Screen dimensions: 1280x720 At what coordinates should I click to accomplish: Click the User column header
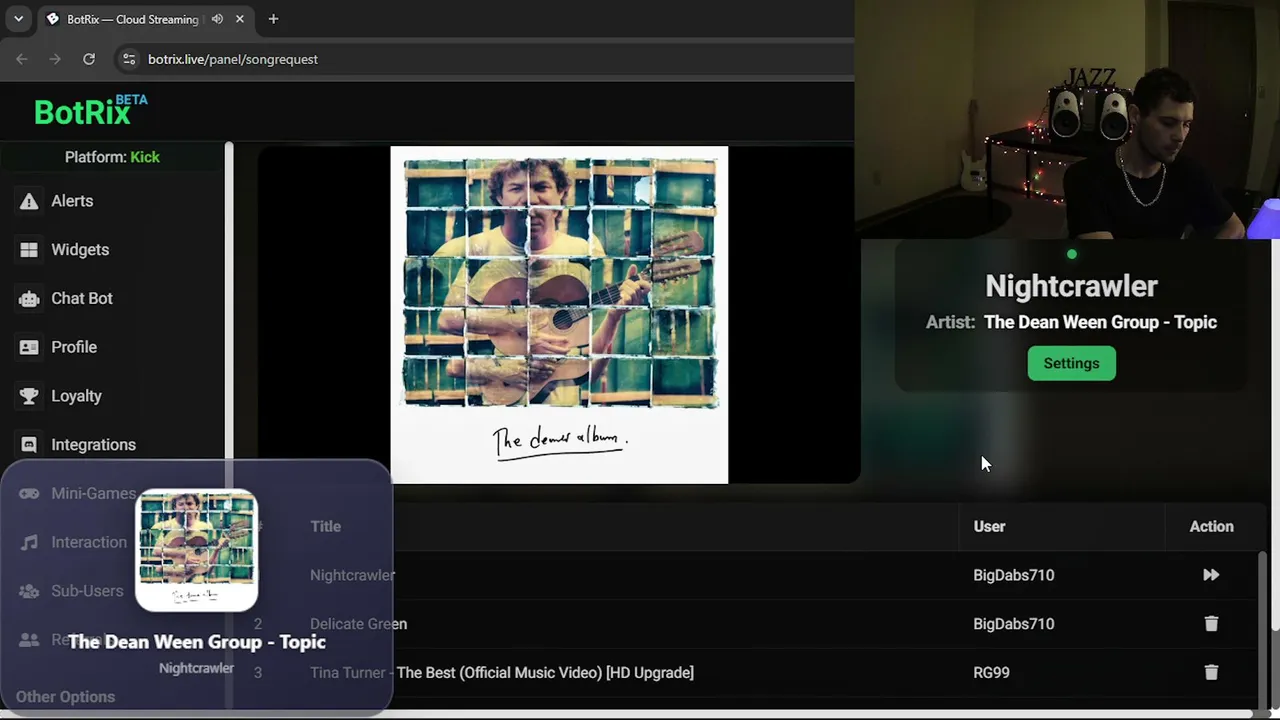tap(989, 526)
